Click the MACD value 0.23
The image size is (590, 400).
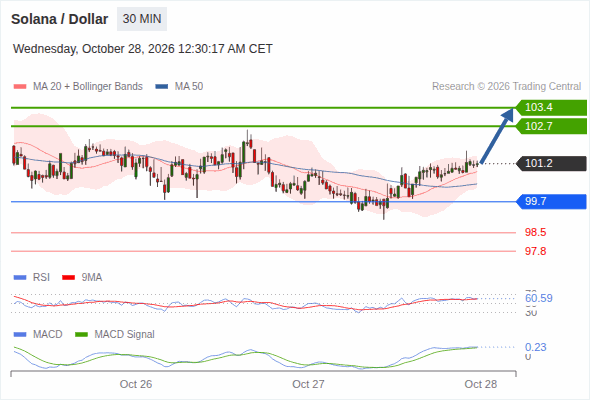[535, 347]
